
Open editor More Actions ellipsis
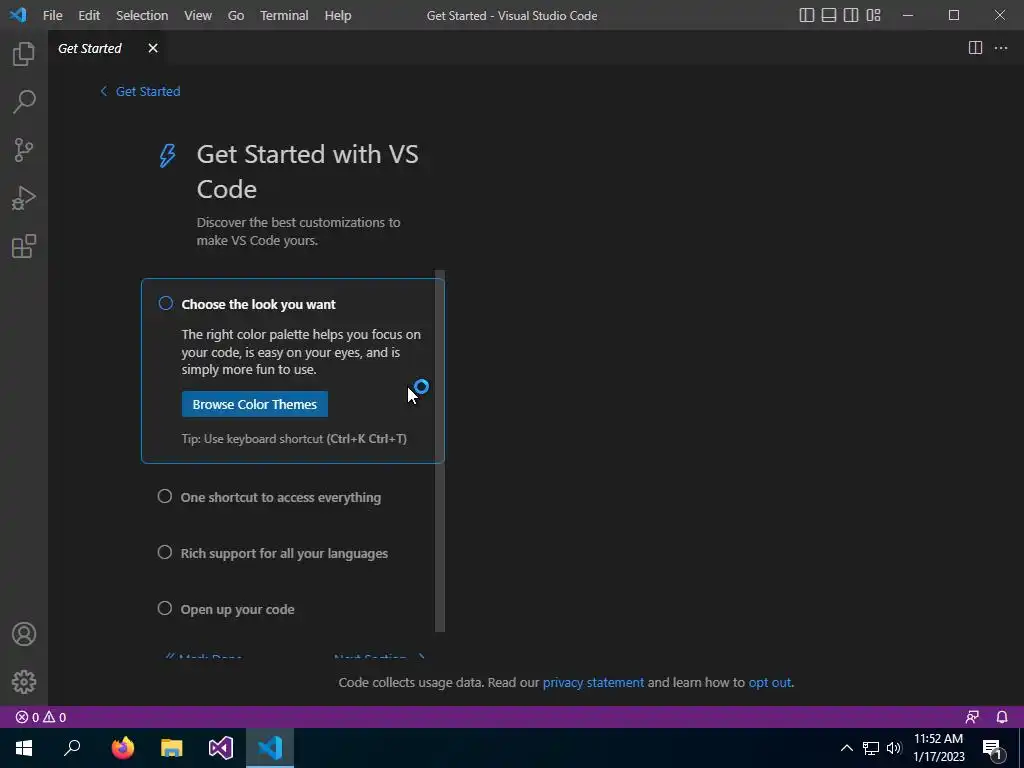pos(1000,48)
